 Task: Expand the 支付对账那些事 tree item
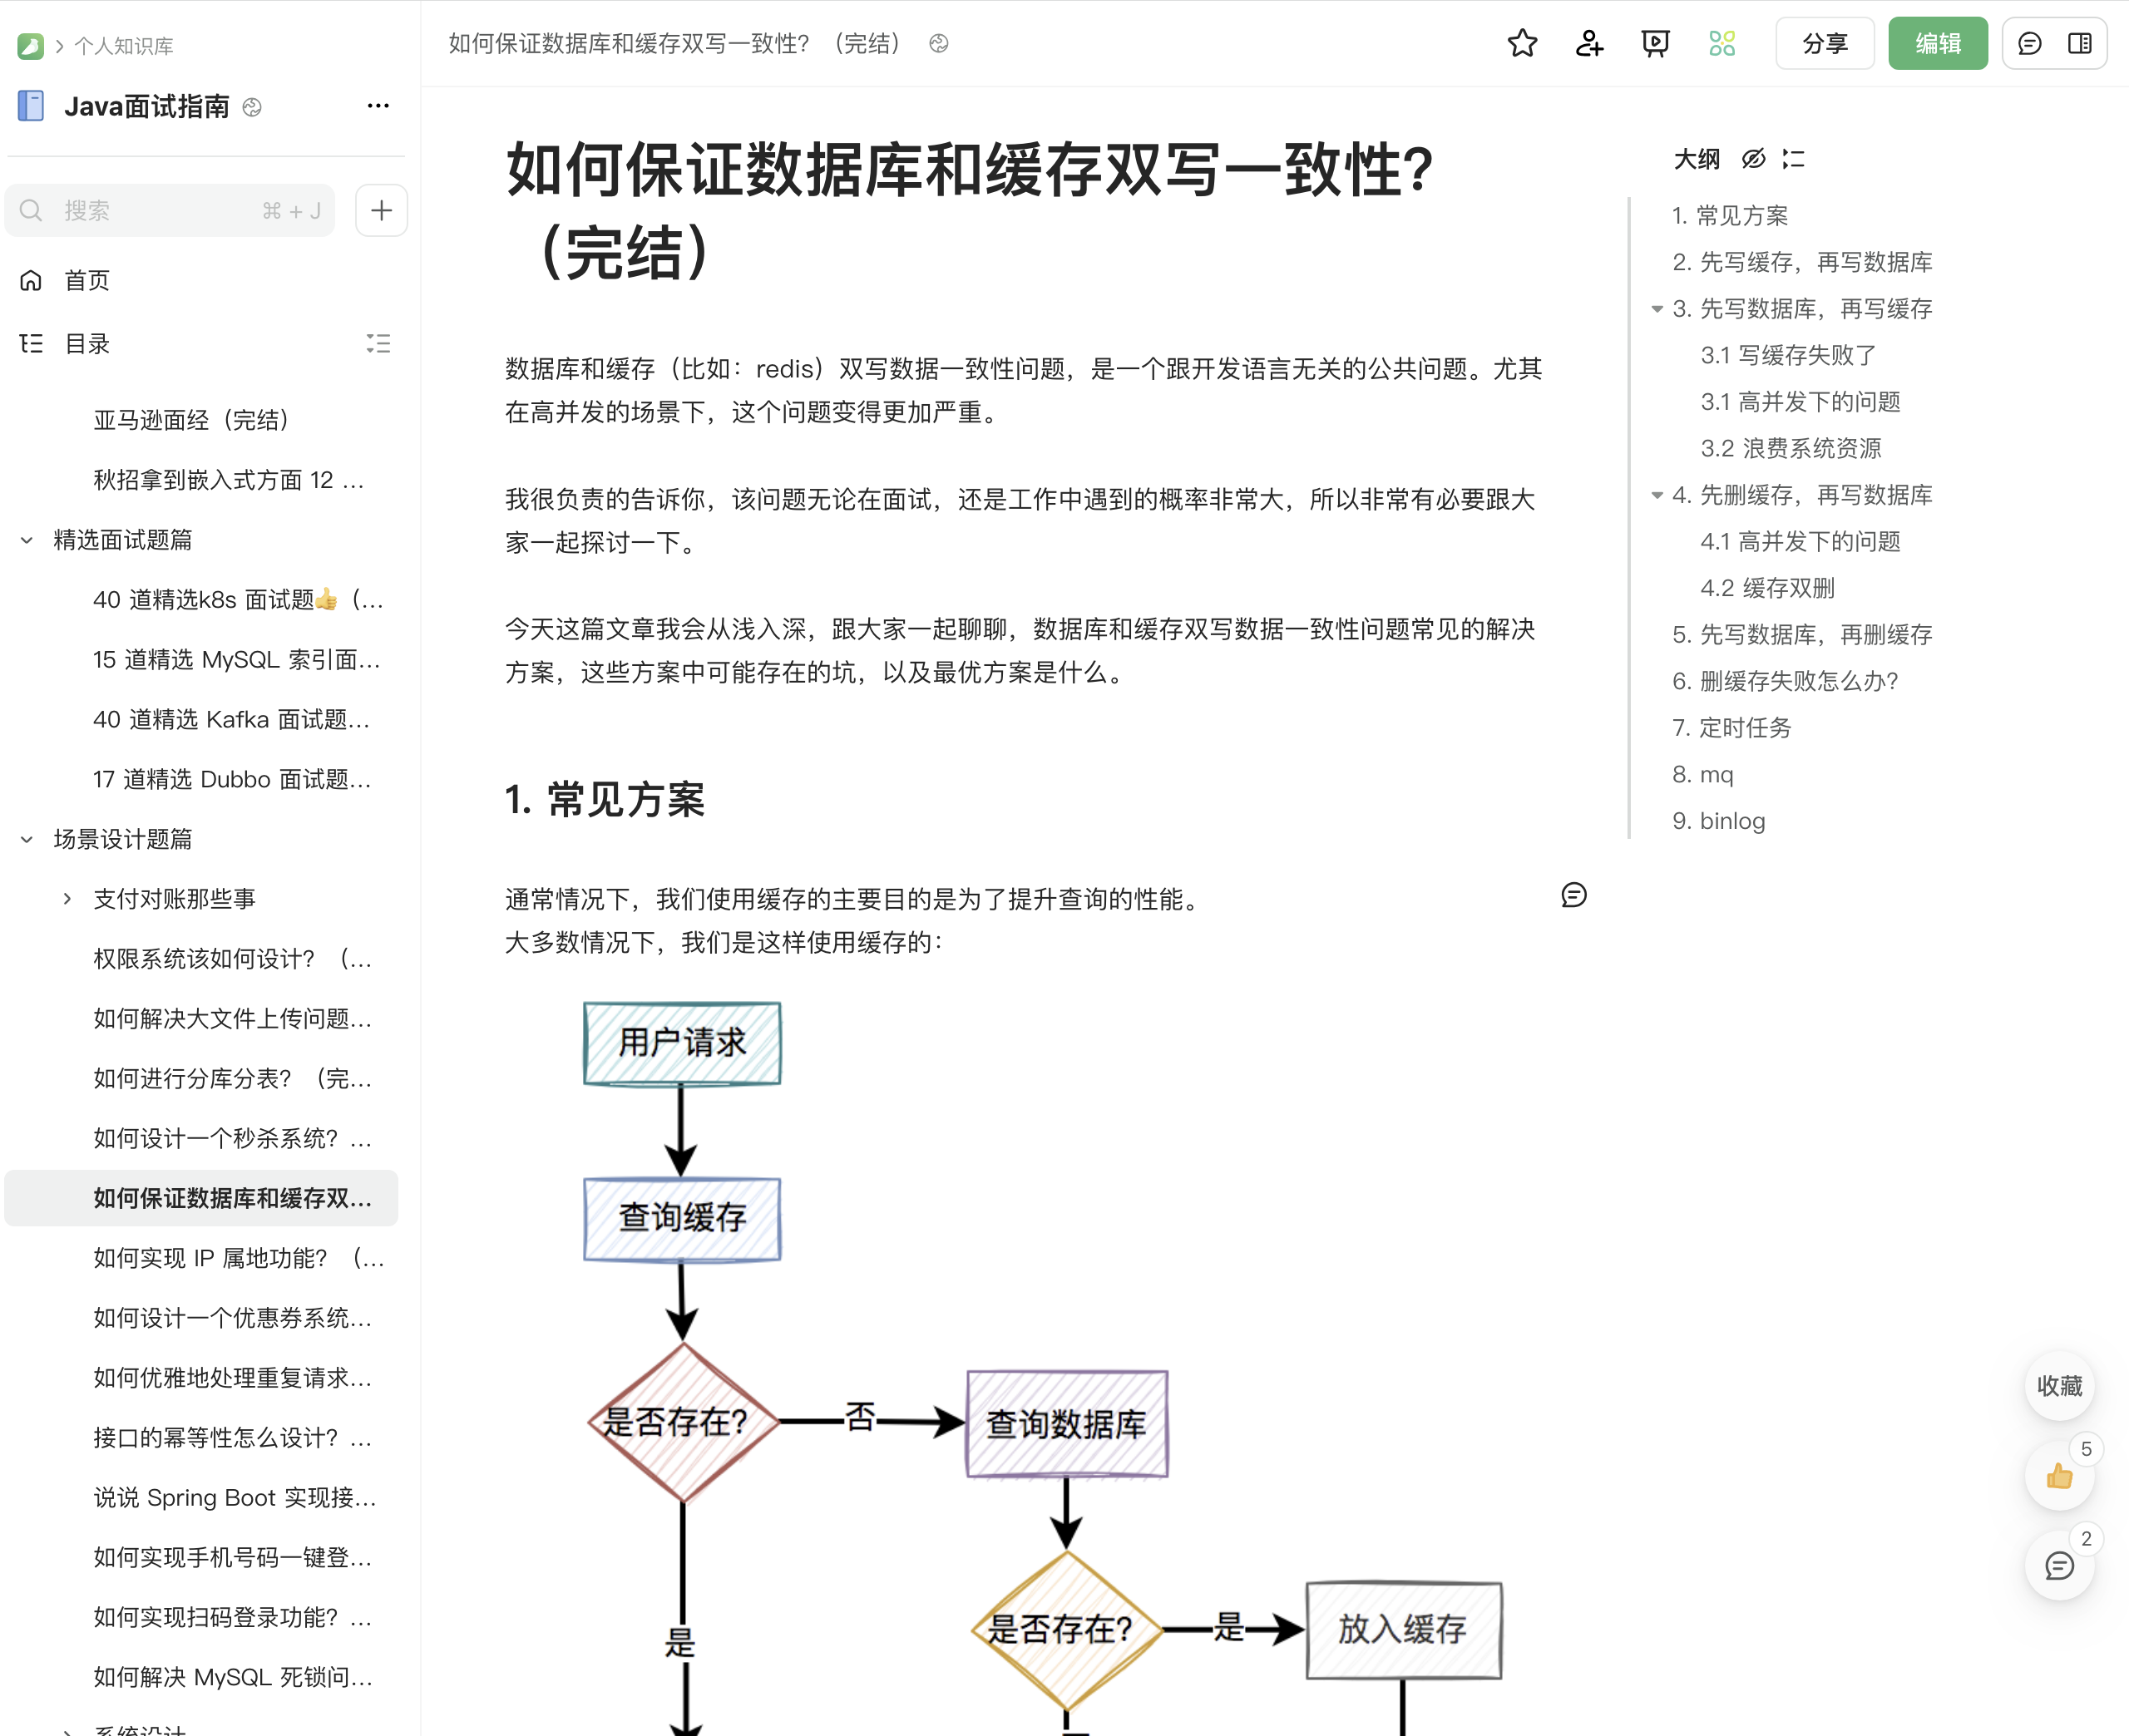pyautogui.click(x=67, y=898)
